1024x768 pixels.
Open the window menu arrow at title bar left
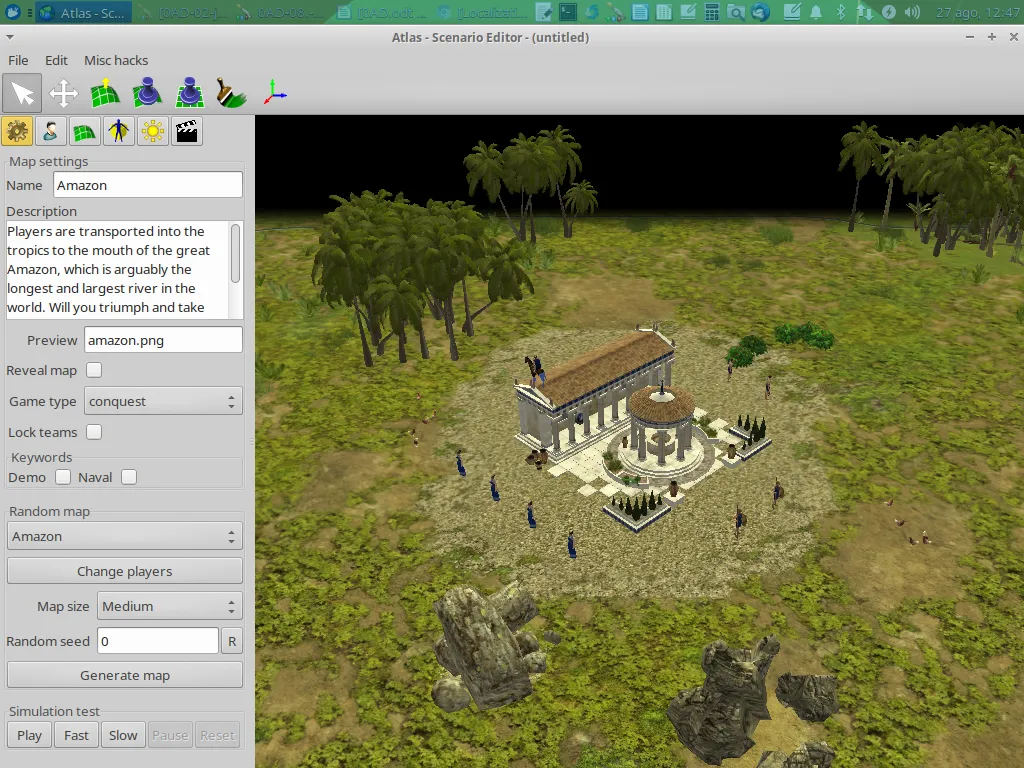coord(10,37)
